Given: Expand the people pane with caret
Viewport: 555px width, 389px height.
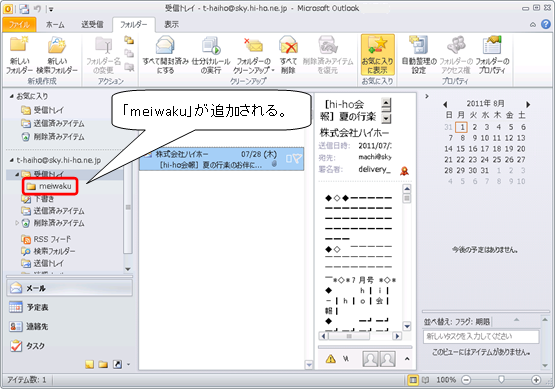Looking at the screenshot, I should pyautogui.click(x=407, y=359).
